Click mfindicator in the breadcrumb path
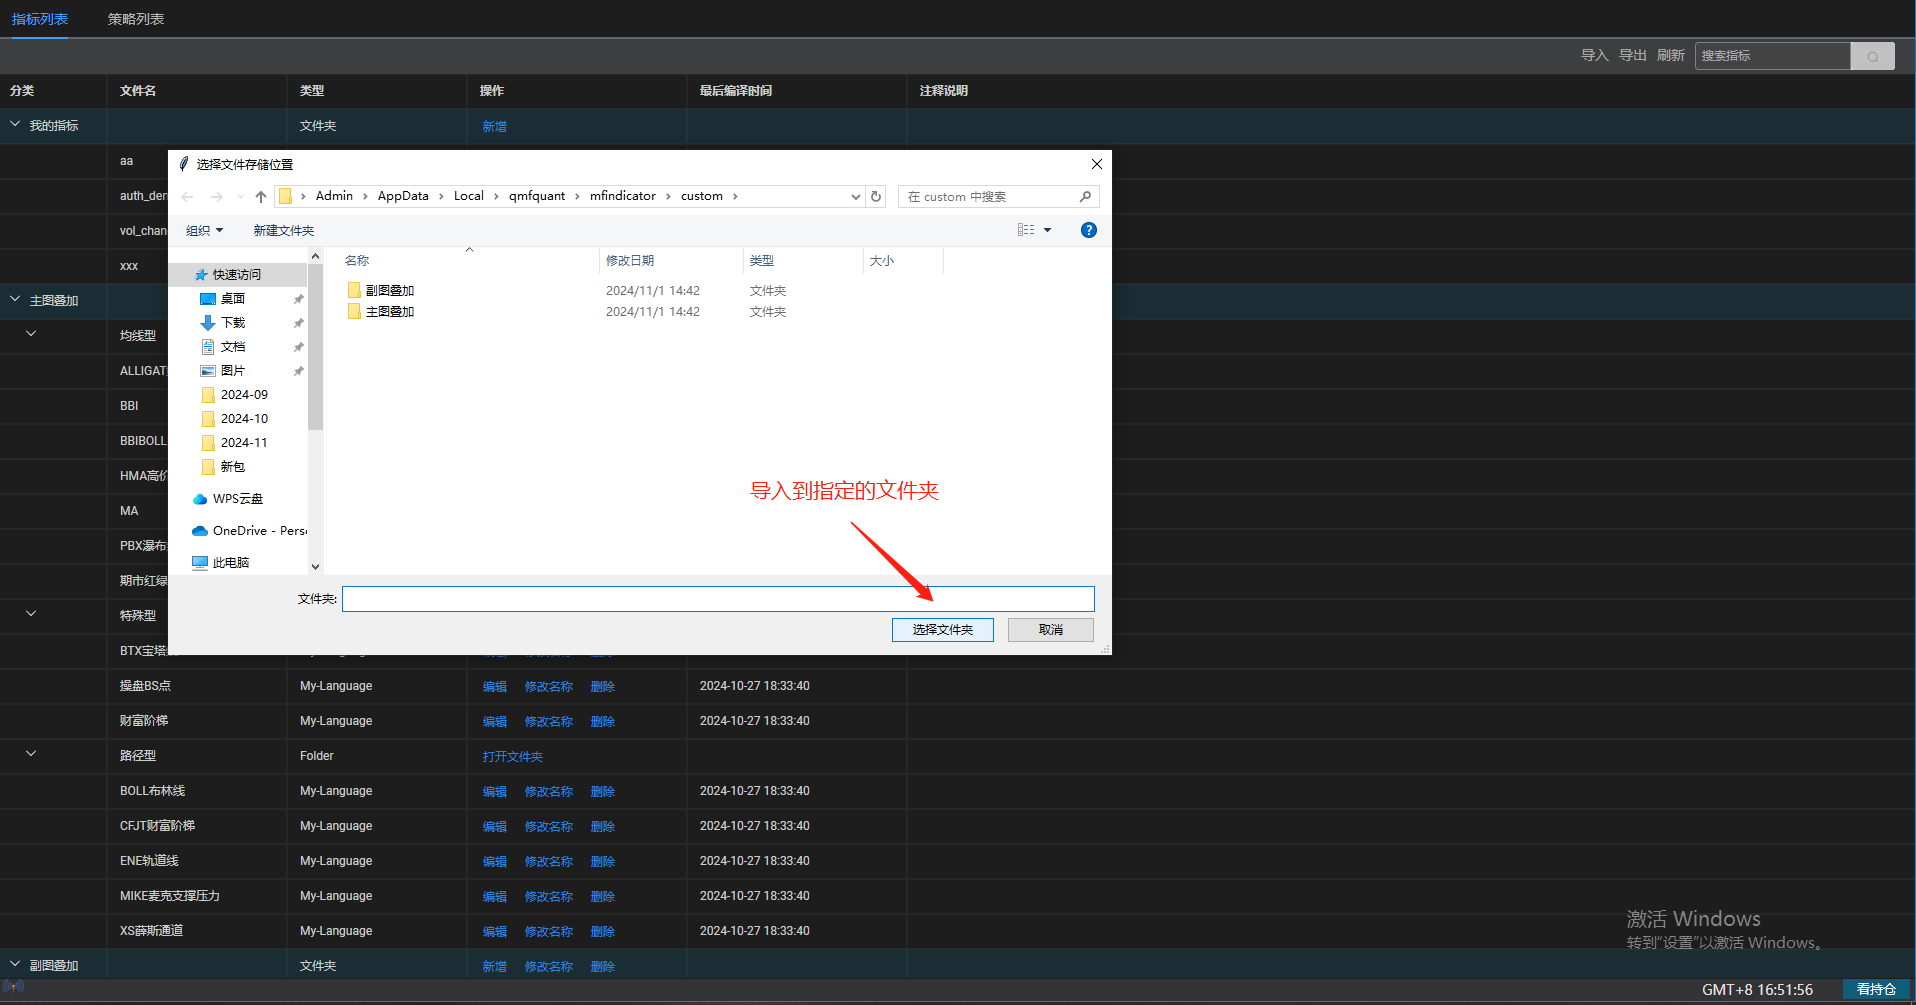This screenshot has width=1916, height=1005. pyautogui.click(x=623, y=196)
